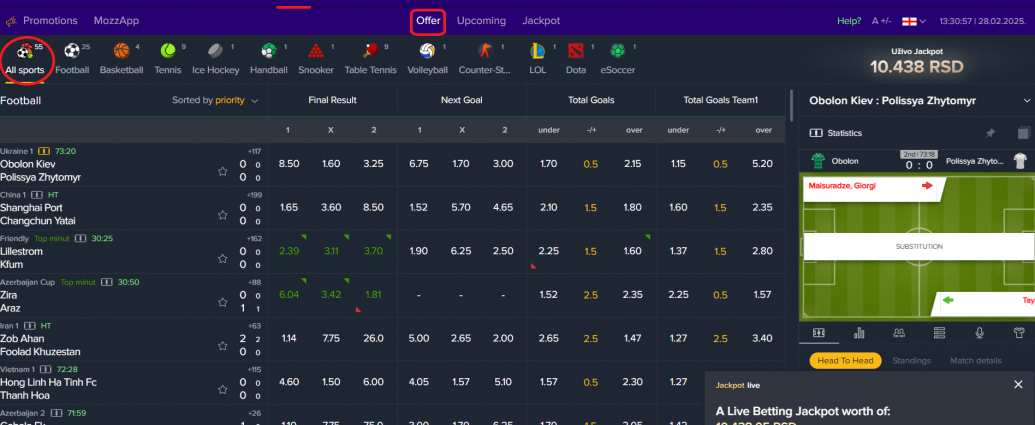Click the Help? link
The height and width of the screenshot is (425, 1035).
(849, 21)
